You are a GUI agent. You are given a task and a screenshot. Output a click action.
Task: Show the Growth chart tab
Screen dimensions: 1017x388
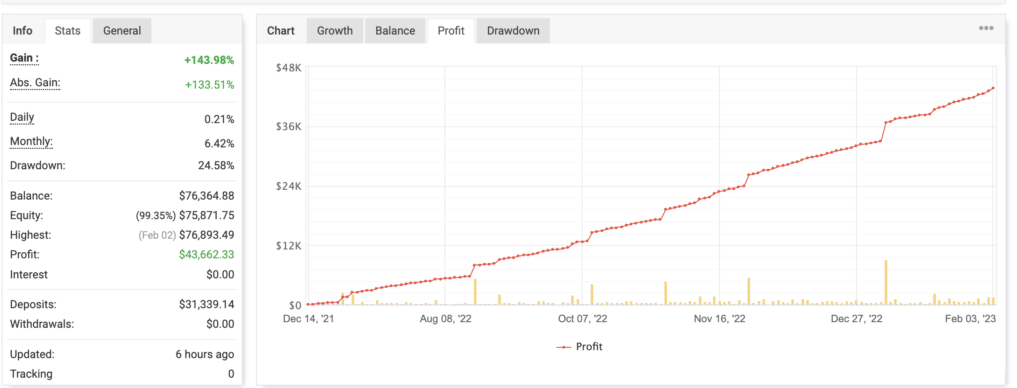(x=335, y=30)
